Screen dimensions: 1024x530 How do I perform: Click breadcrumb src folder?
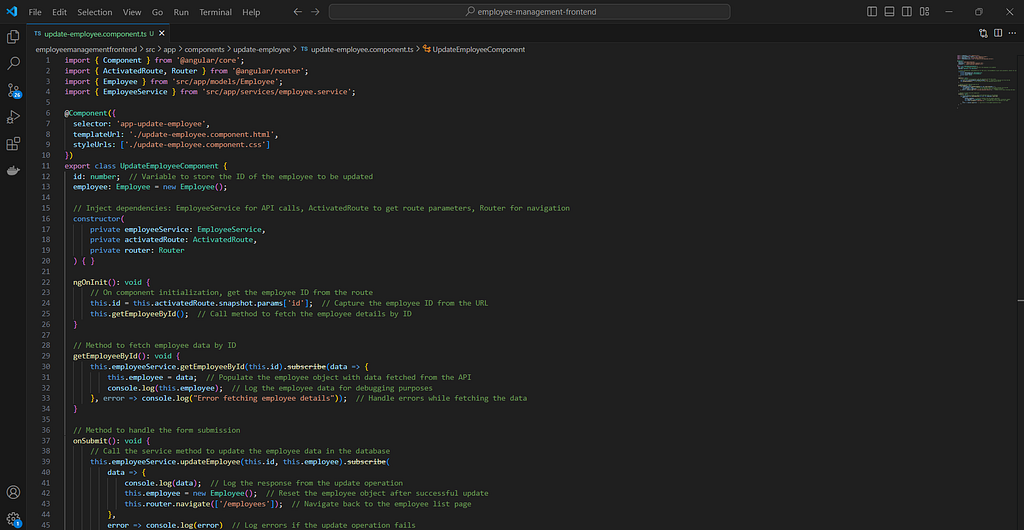pyautogui.click(x=150, y=49)
